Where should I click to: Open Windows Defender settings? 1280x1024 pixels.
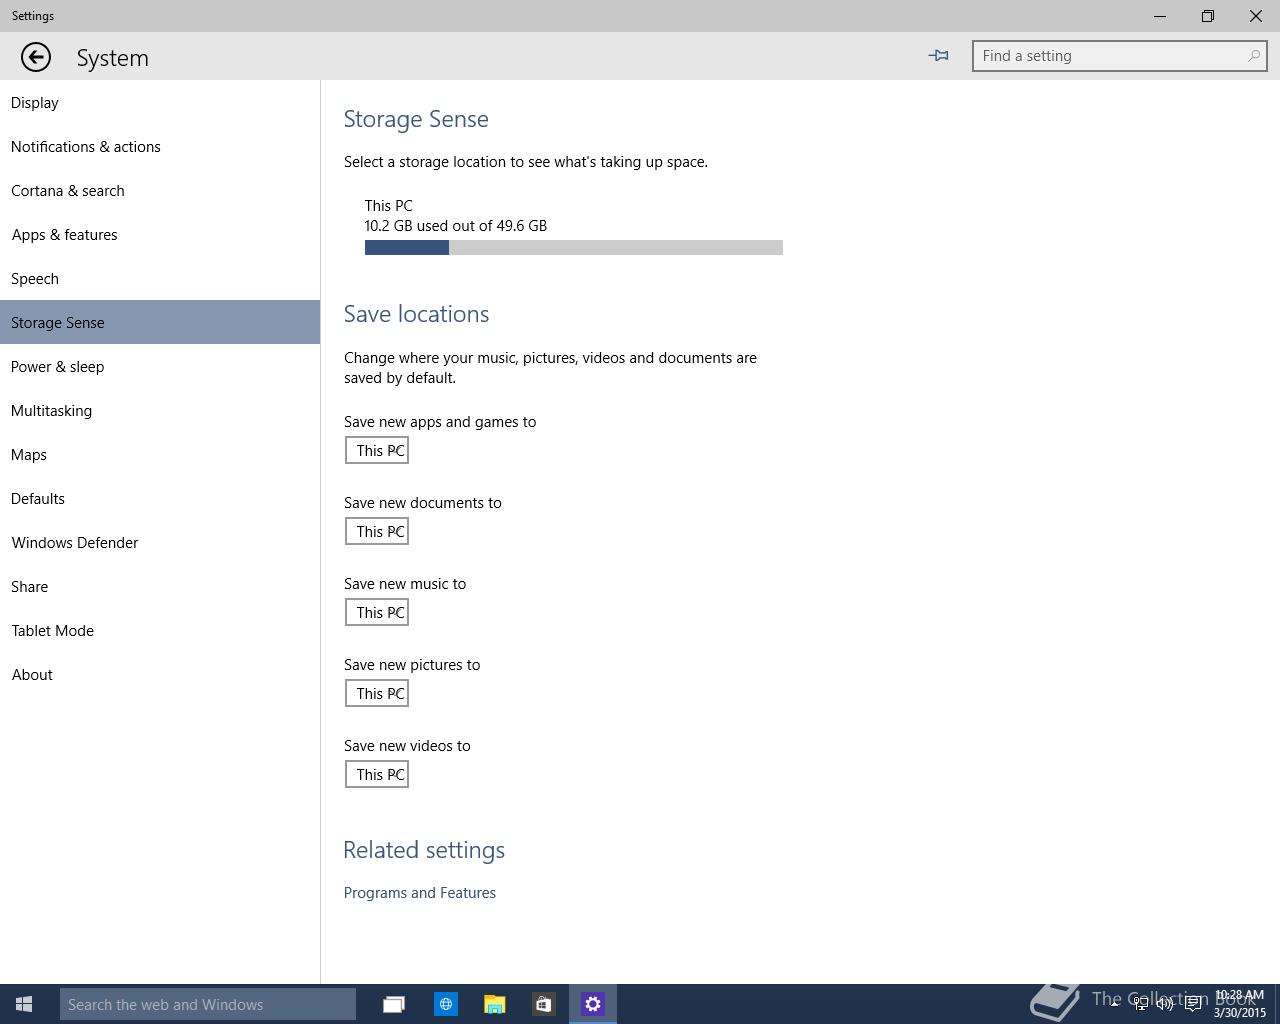click(x=160, y=543)
